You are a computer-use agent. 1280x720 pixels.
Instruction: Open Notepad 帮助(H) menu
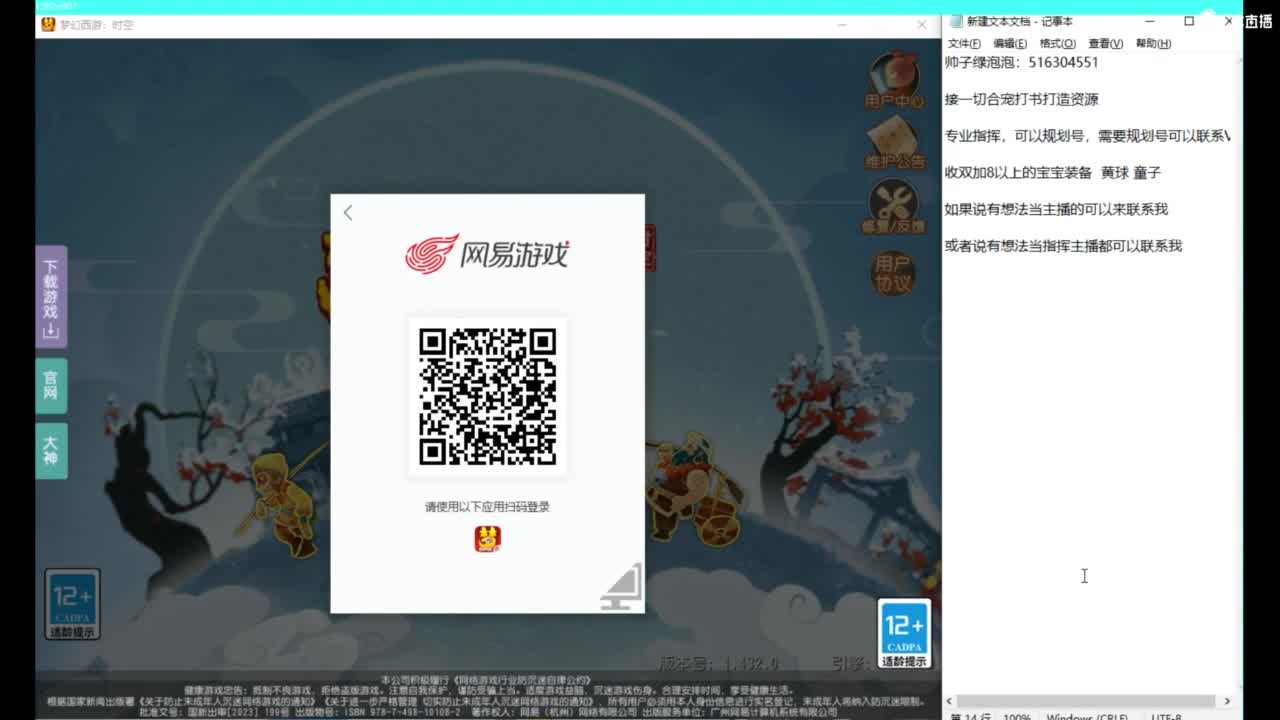[x=1153, y=44]
